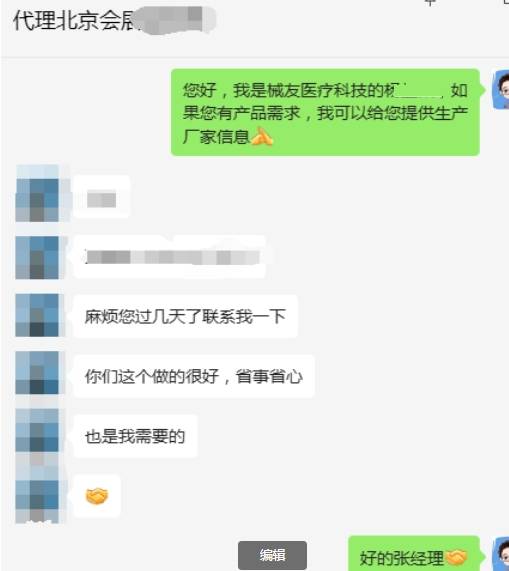Image resolution: width=509 pixels, height=571 pixels.
Task: Select the green message 好的张经理
Action: tap(414, 555)
